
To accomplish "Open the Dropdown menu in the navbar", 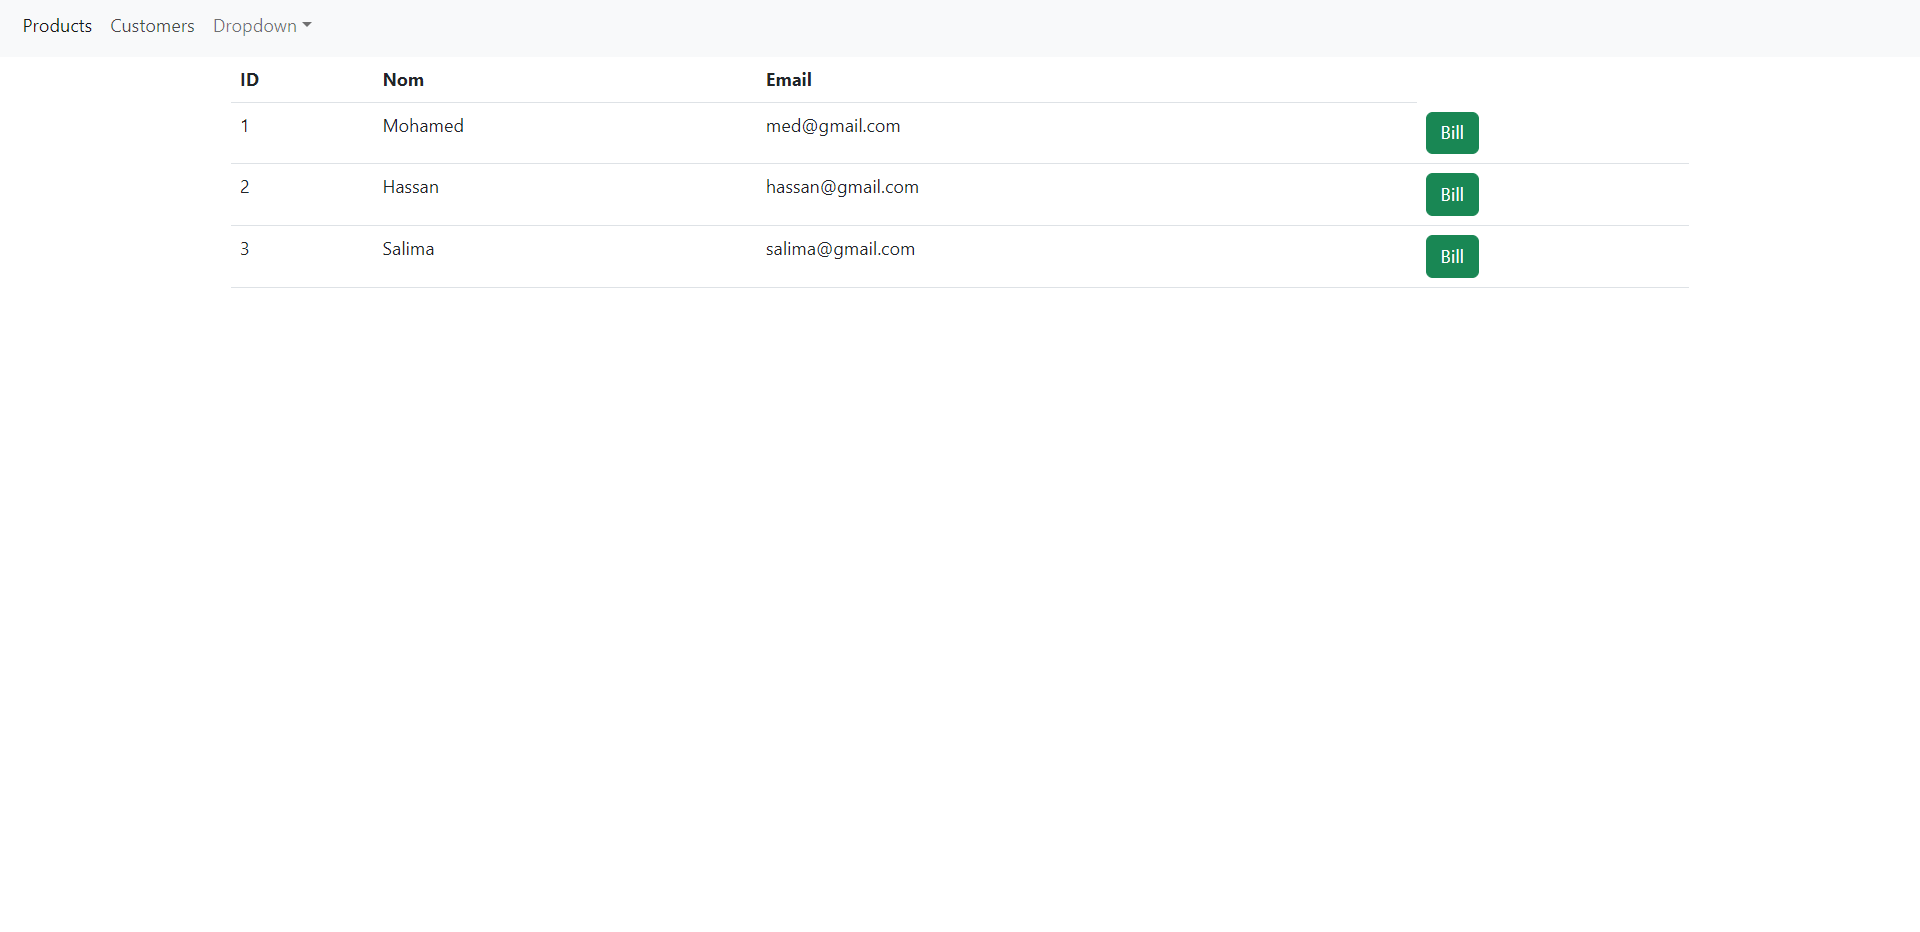I will 254,25.
